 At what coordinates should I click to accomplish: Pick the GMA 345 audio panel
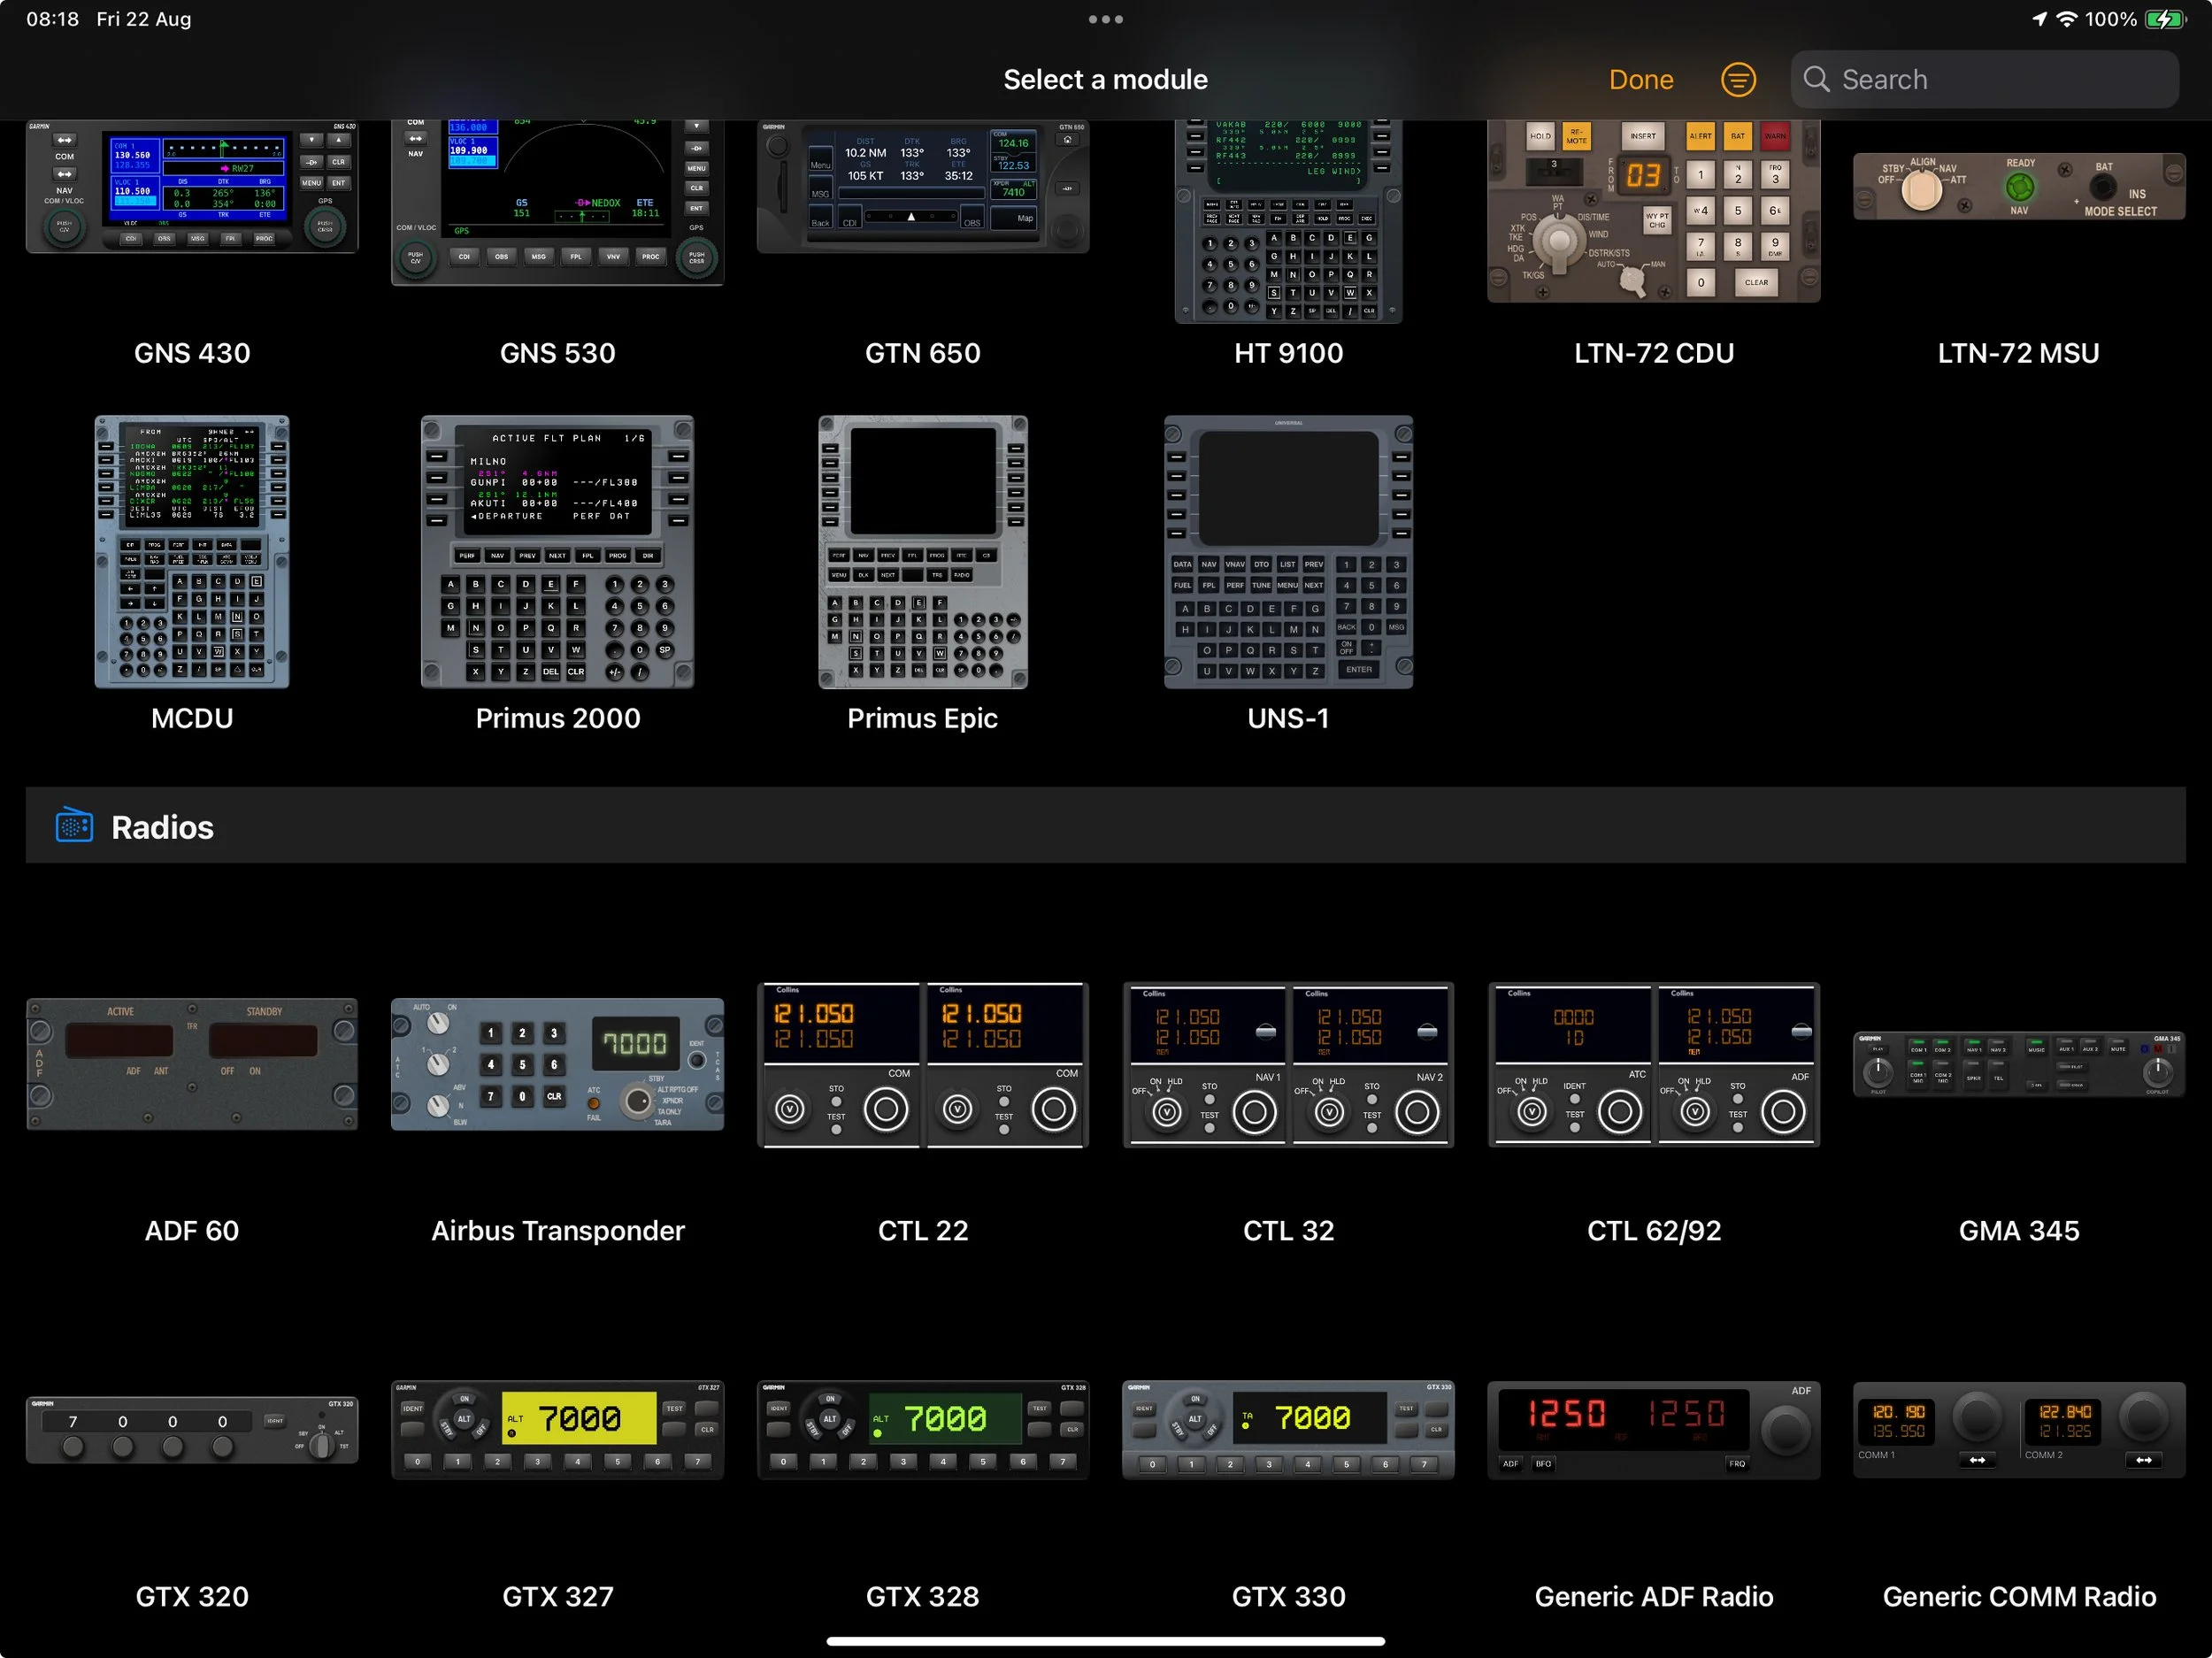tap(2018, 1064)
